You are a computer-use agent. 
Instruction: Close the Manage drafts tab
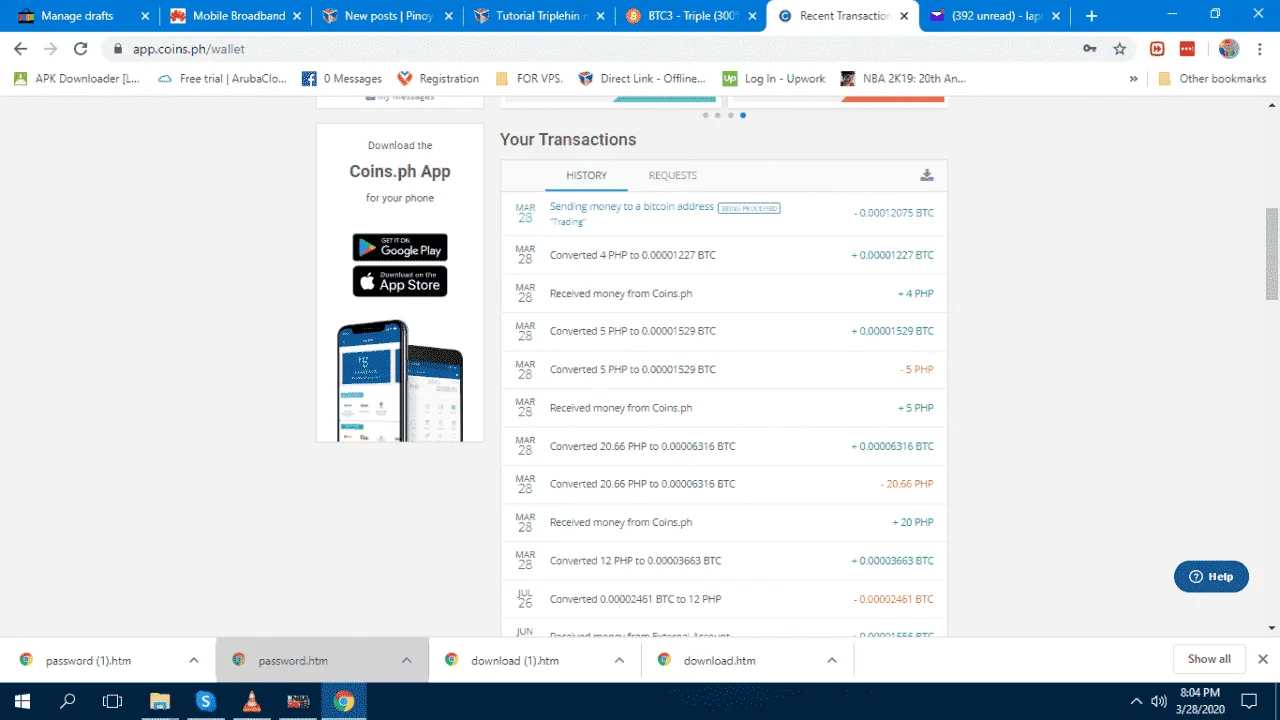(x=145, y=16)
